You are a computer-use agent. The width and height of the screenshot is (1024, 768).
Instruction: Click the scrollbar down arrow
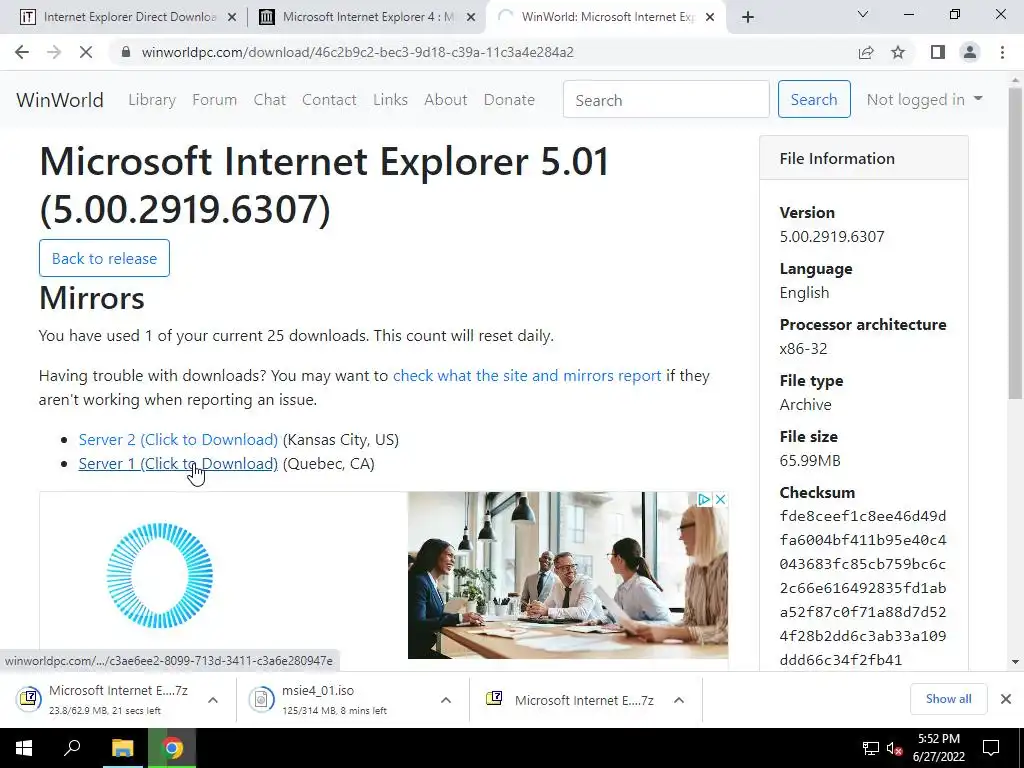point(1015,662)
